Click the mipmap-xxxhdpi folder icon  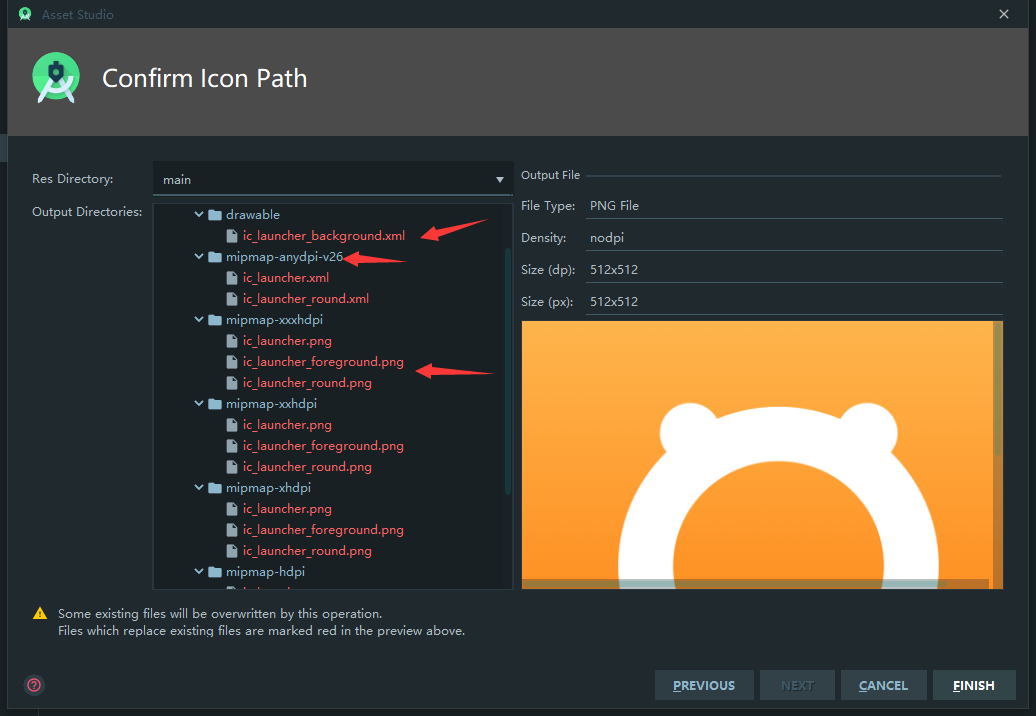[x=215, y=320]
